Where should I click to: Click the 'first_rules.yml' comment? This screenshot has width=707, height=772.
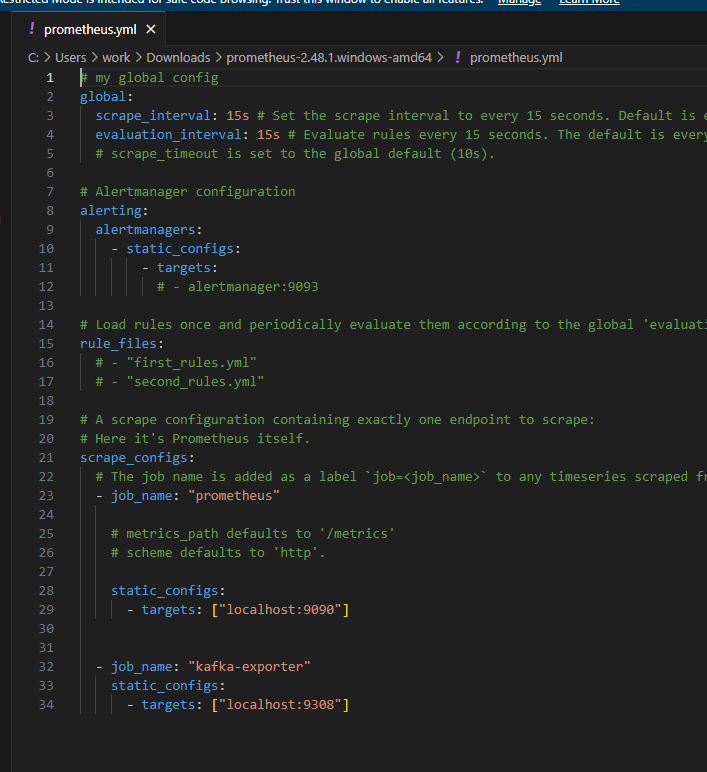coord(176,362)
